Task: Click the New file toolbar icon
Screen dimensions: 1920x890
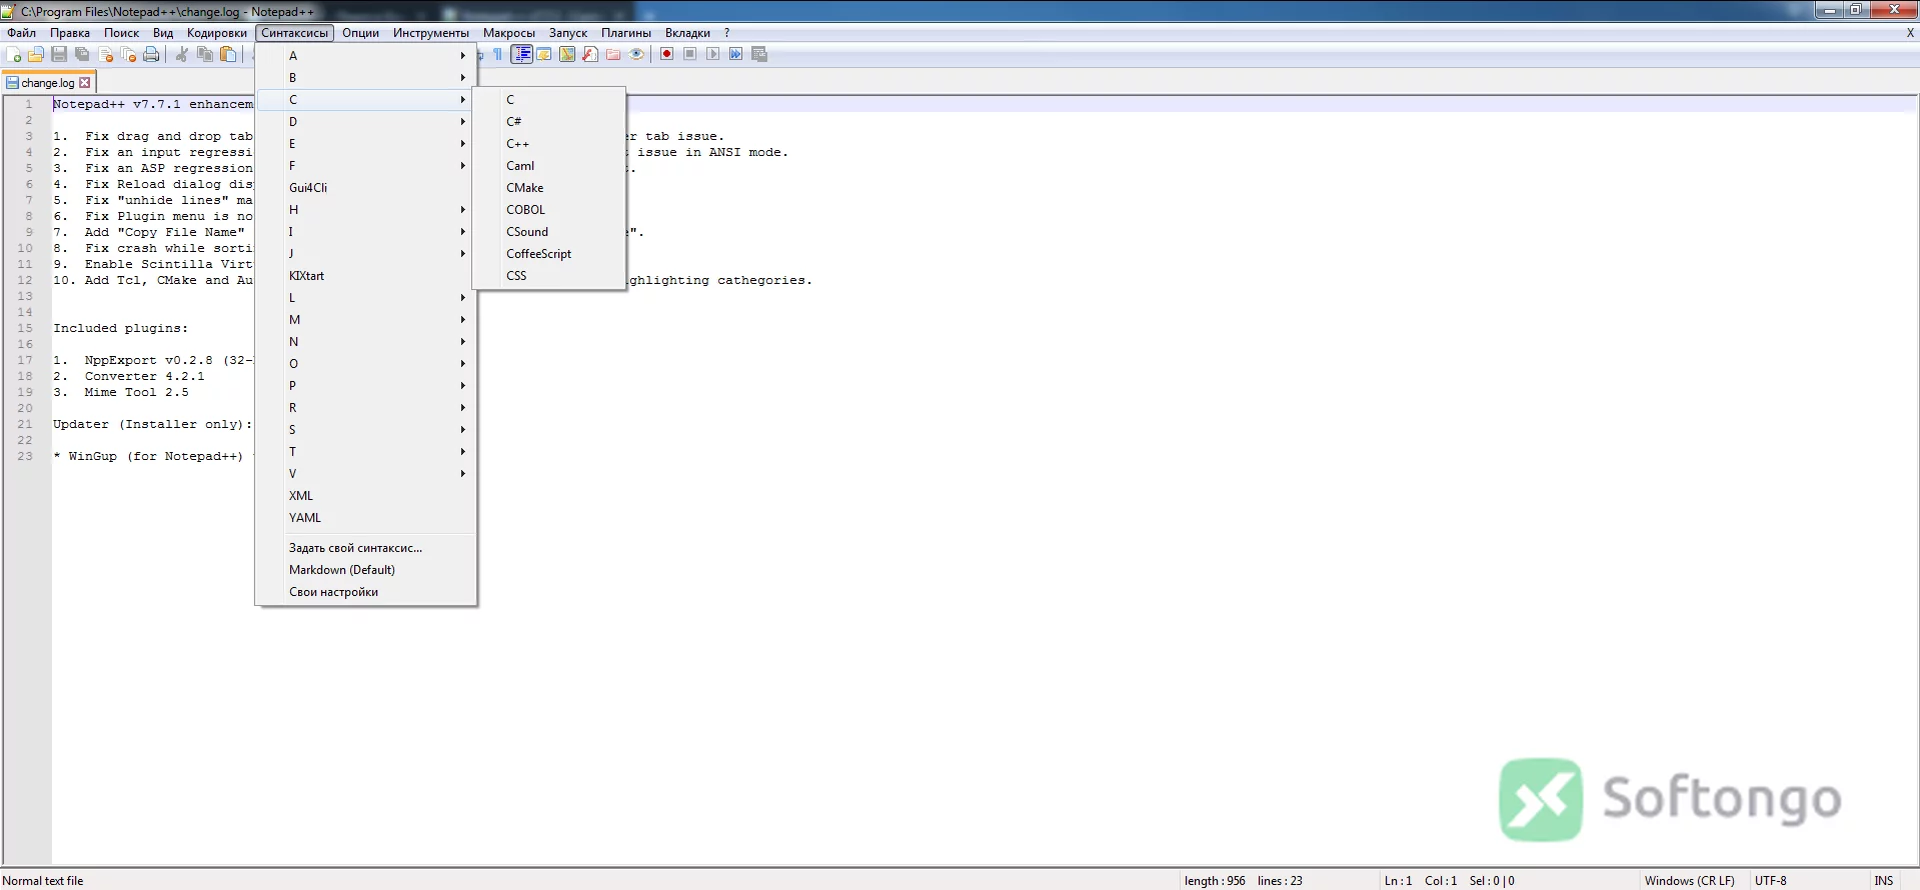Action: [14, 55]
